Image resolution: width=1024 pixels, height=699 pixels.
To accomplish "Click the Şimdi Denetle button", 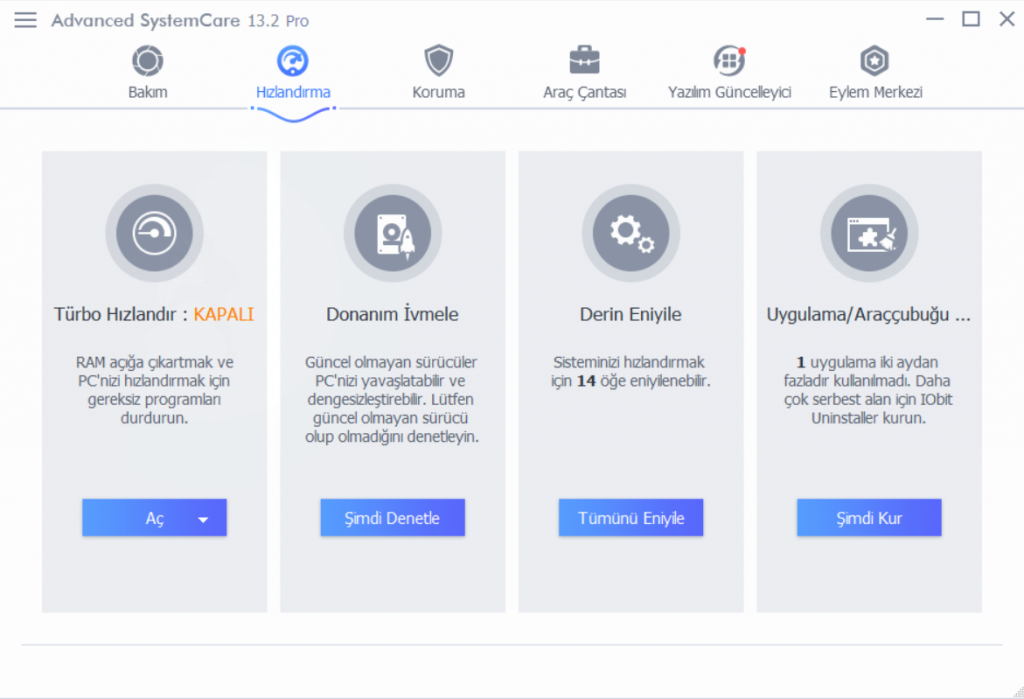I will click(392, 518).
